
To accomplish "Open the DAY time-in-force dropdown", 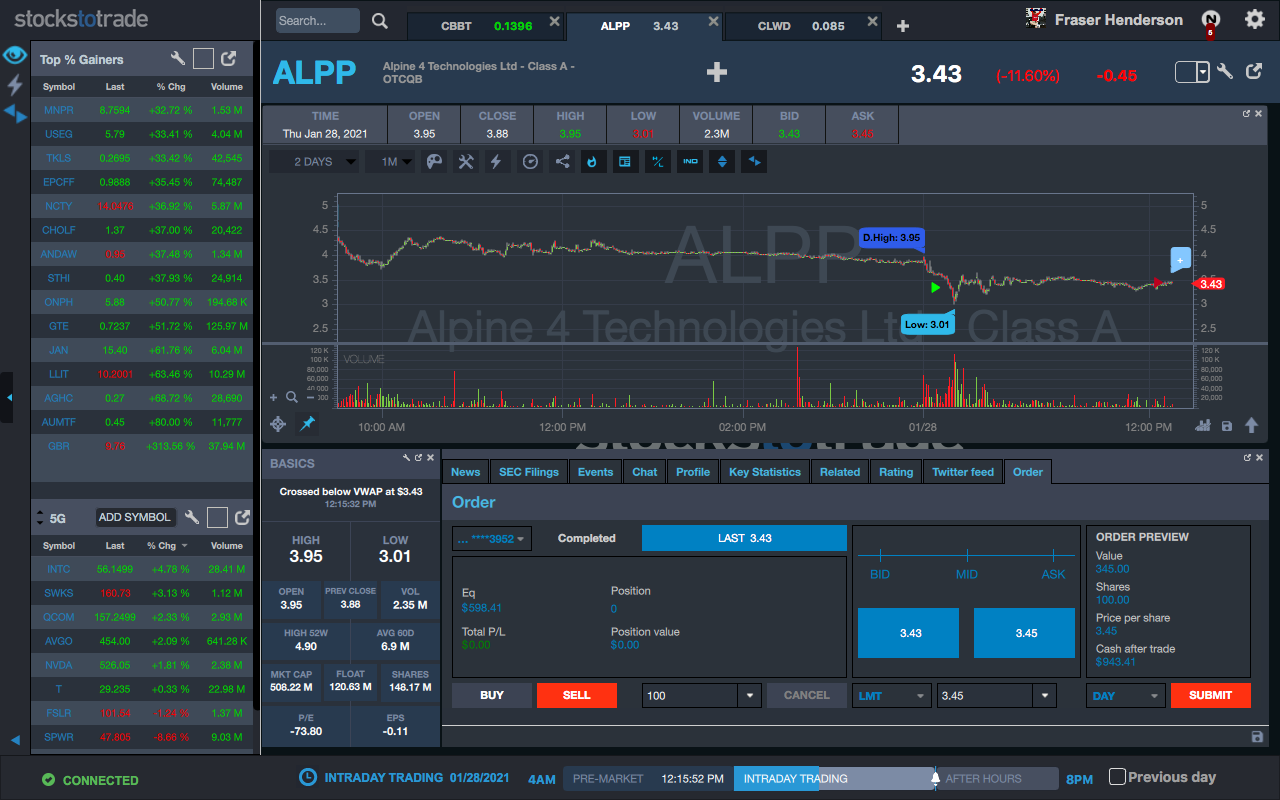I will [1126, 695].
